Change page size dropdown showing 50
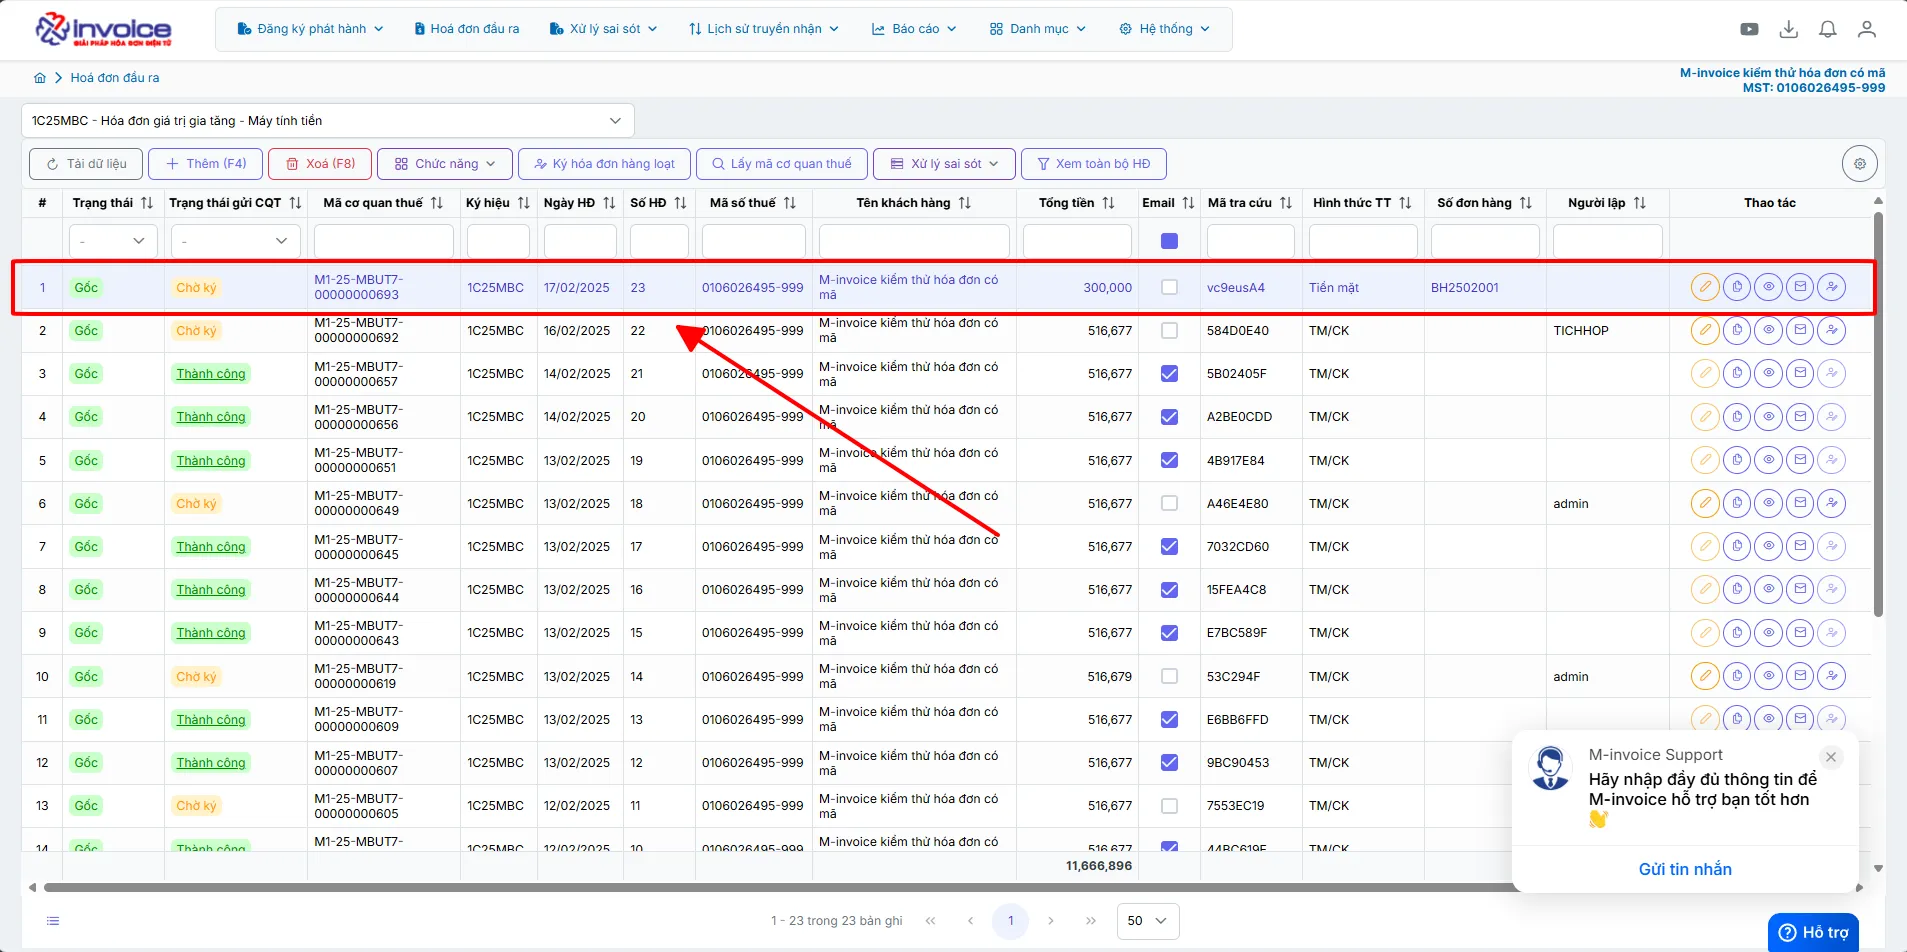1907x952 pixels. pyautogui.click(x=1148, y=921)
